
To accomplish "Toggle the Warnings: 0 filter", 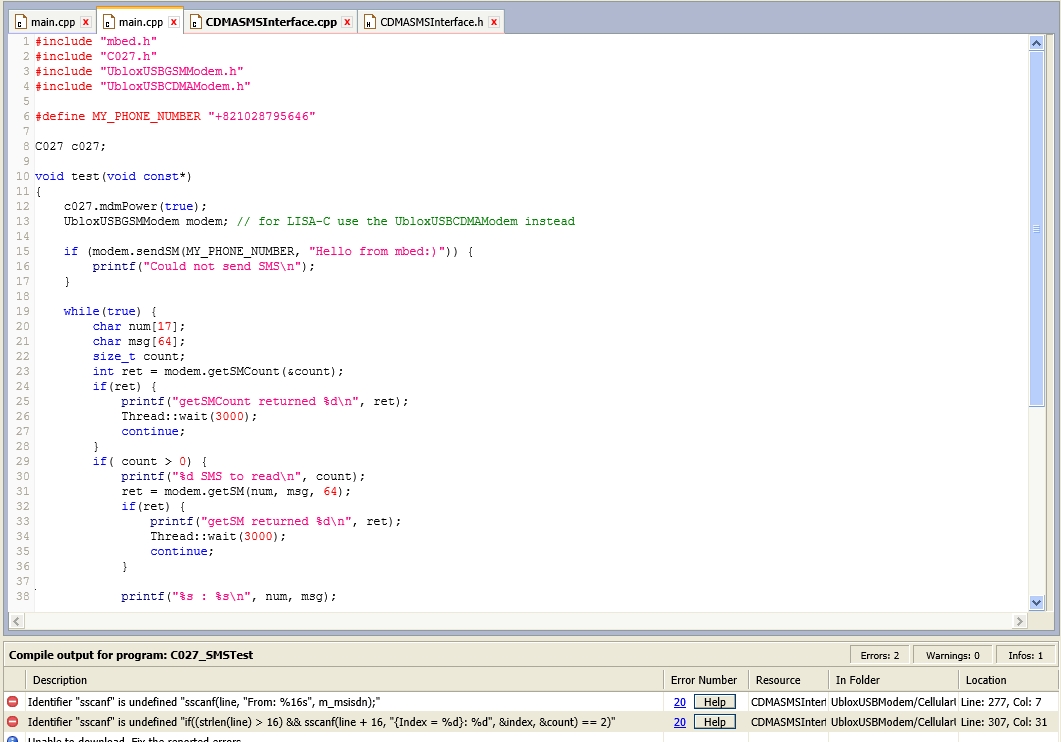I will [x=952, y=655].
